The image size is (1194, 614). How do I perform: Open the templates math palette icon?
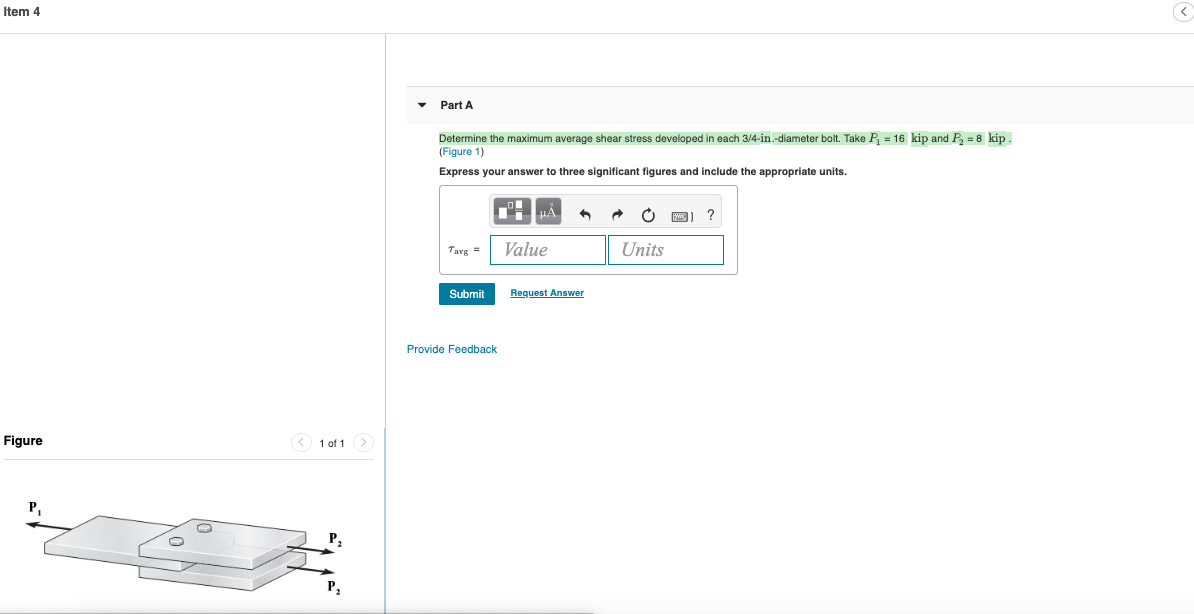pyautogui.click(x=512, y=211)
